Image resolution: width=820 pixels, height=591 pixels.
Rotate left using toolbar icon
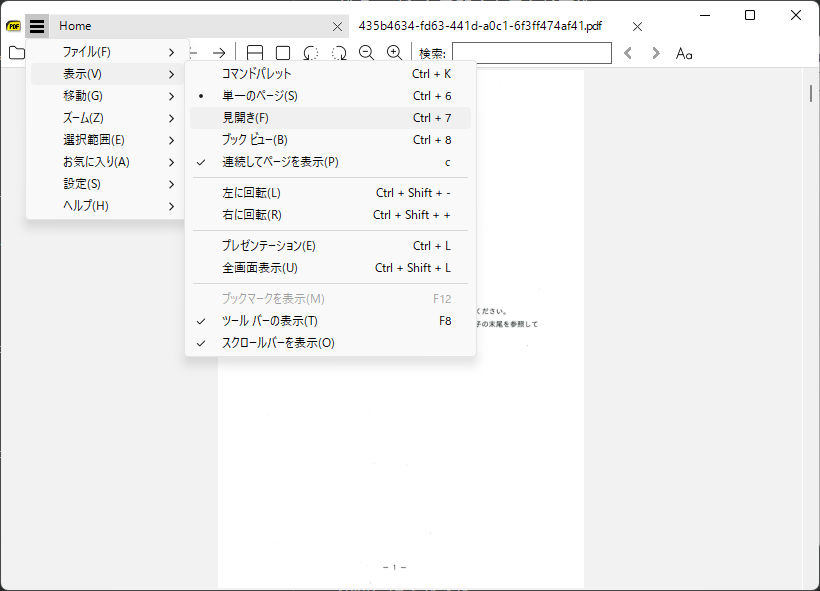311,53
